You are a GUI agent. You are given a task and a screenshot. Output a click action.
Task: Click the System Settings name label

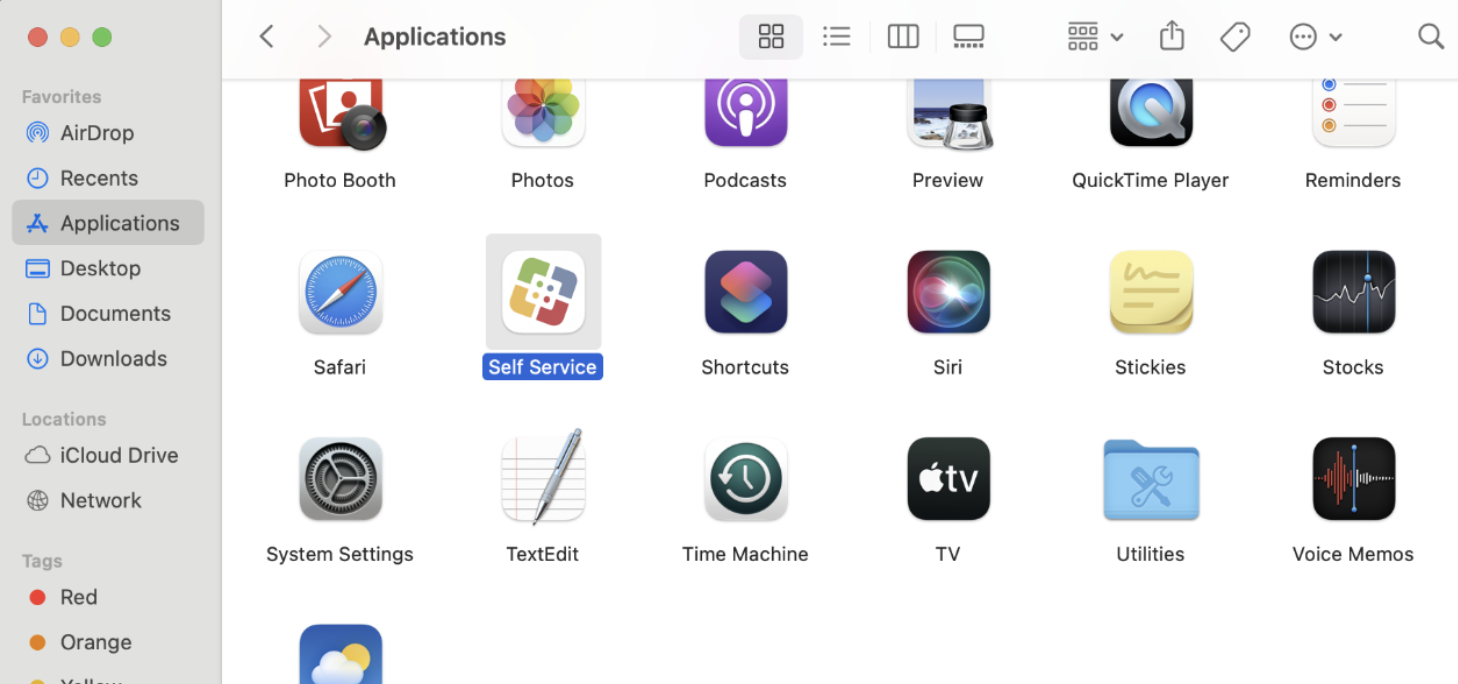[x=340, y=554]
